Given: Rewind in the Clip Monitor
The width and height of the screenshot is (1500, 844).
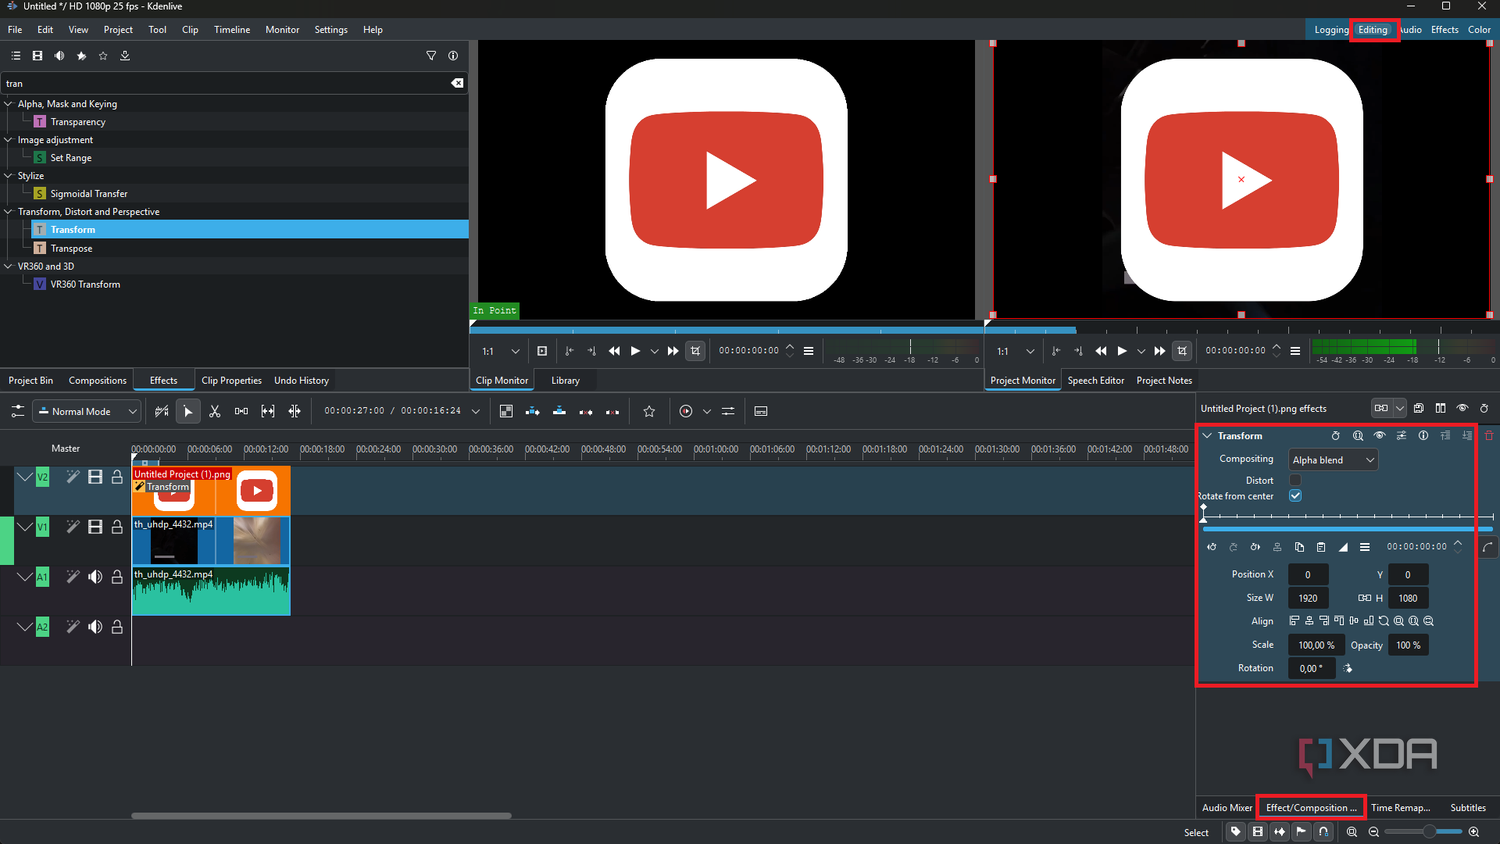Looking at the screenshot, I should (614, 351).
